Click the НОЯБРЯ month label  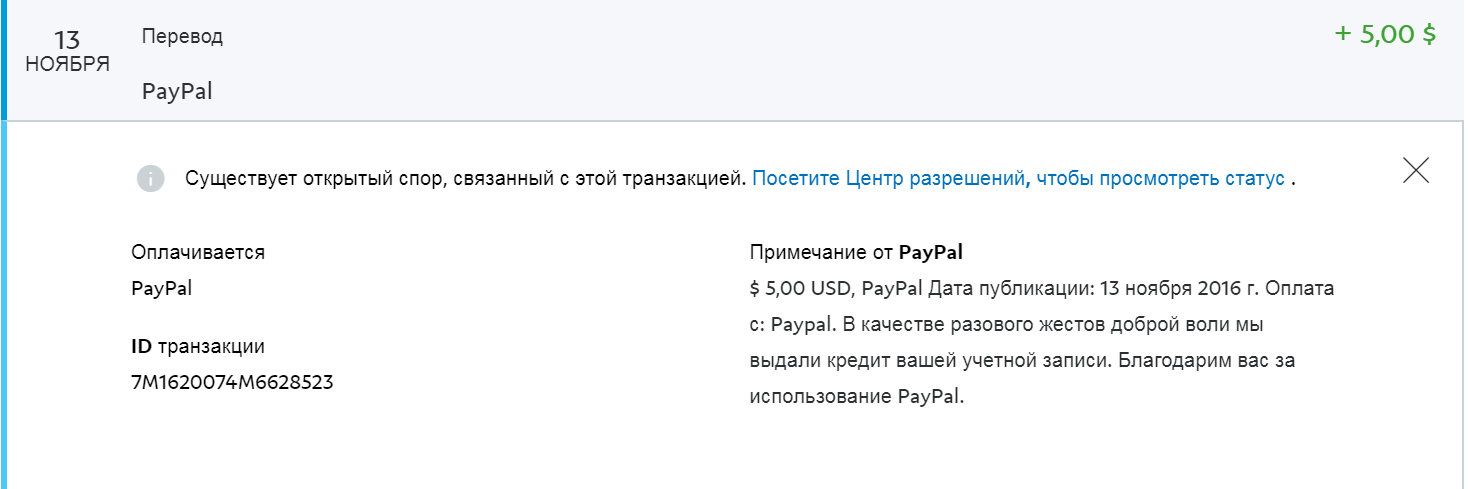(x=67, y=65)
